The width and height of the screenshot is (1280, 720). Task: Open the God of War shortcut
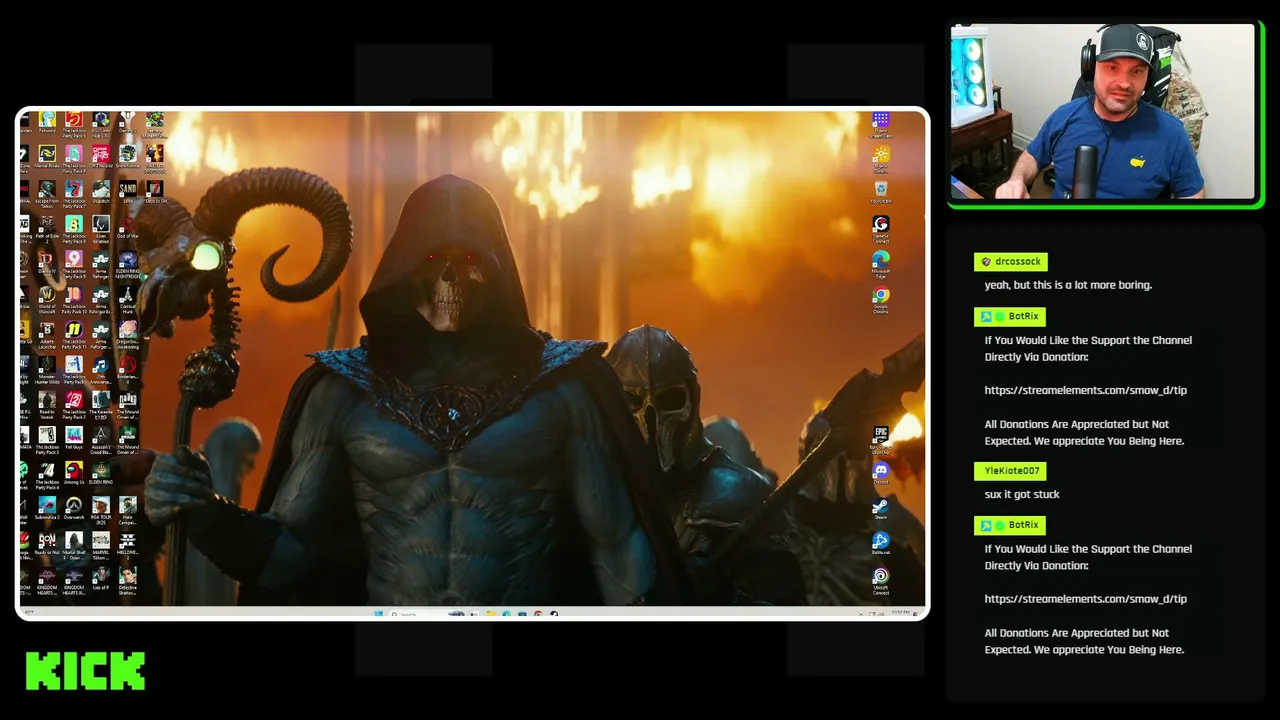pos(128,227)
